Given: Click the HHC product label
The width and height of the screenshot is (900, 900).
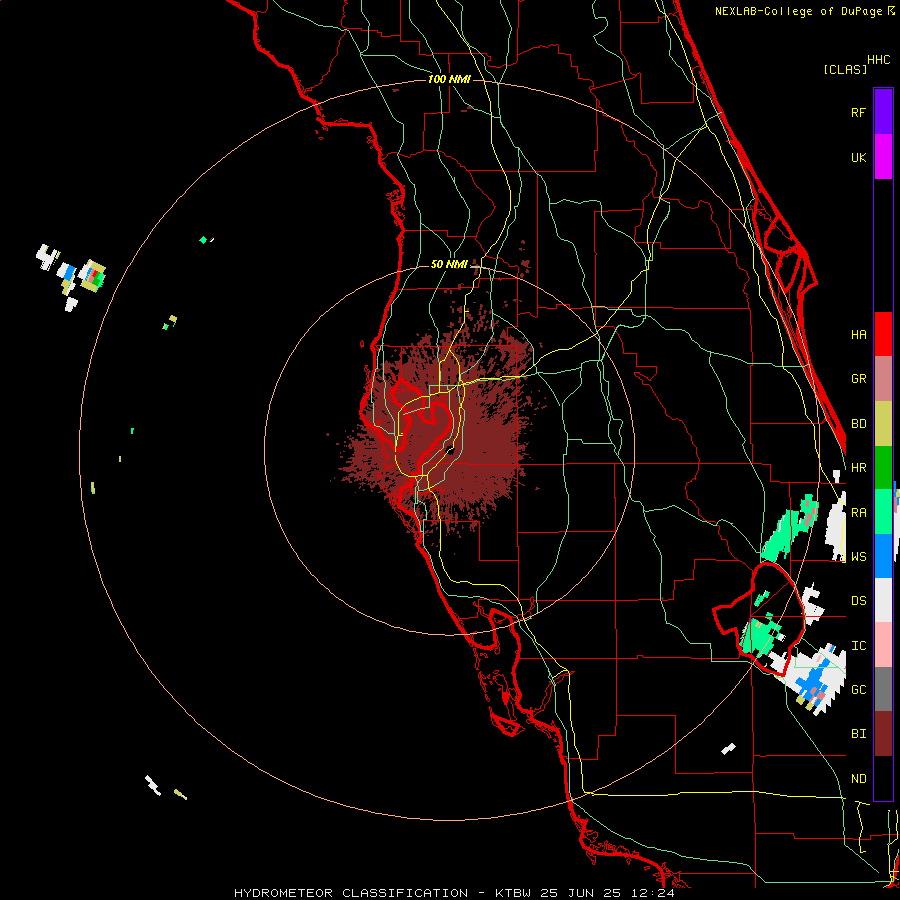Looking at the screenshot, I should (879, 60).
